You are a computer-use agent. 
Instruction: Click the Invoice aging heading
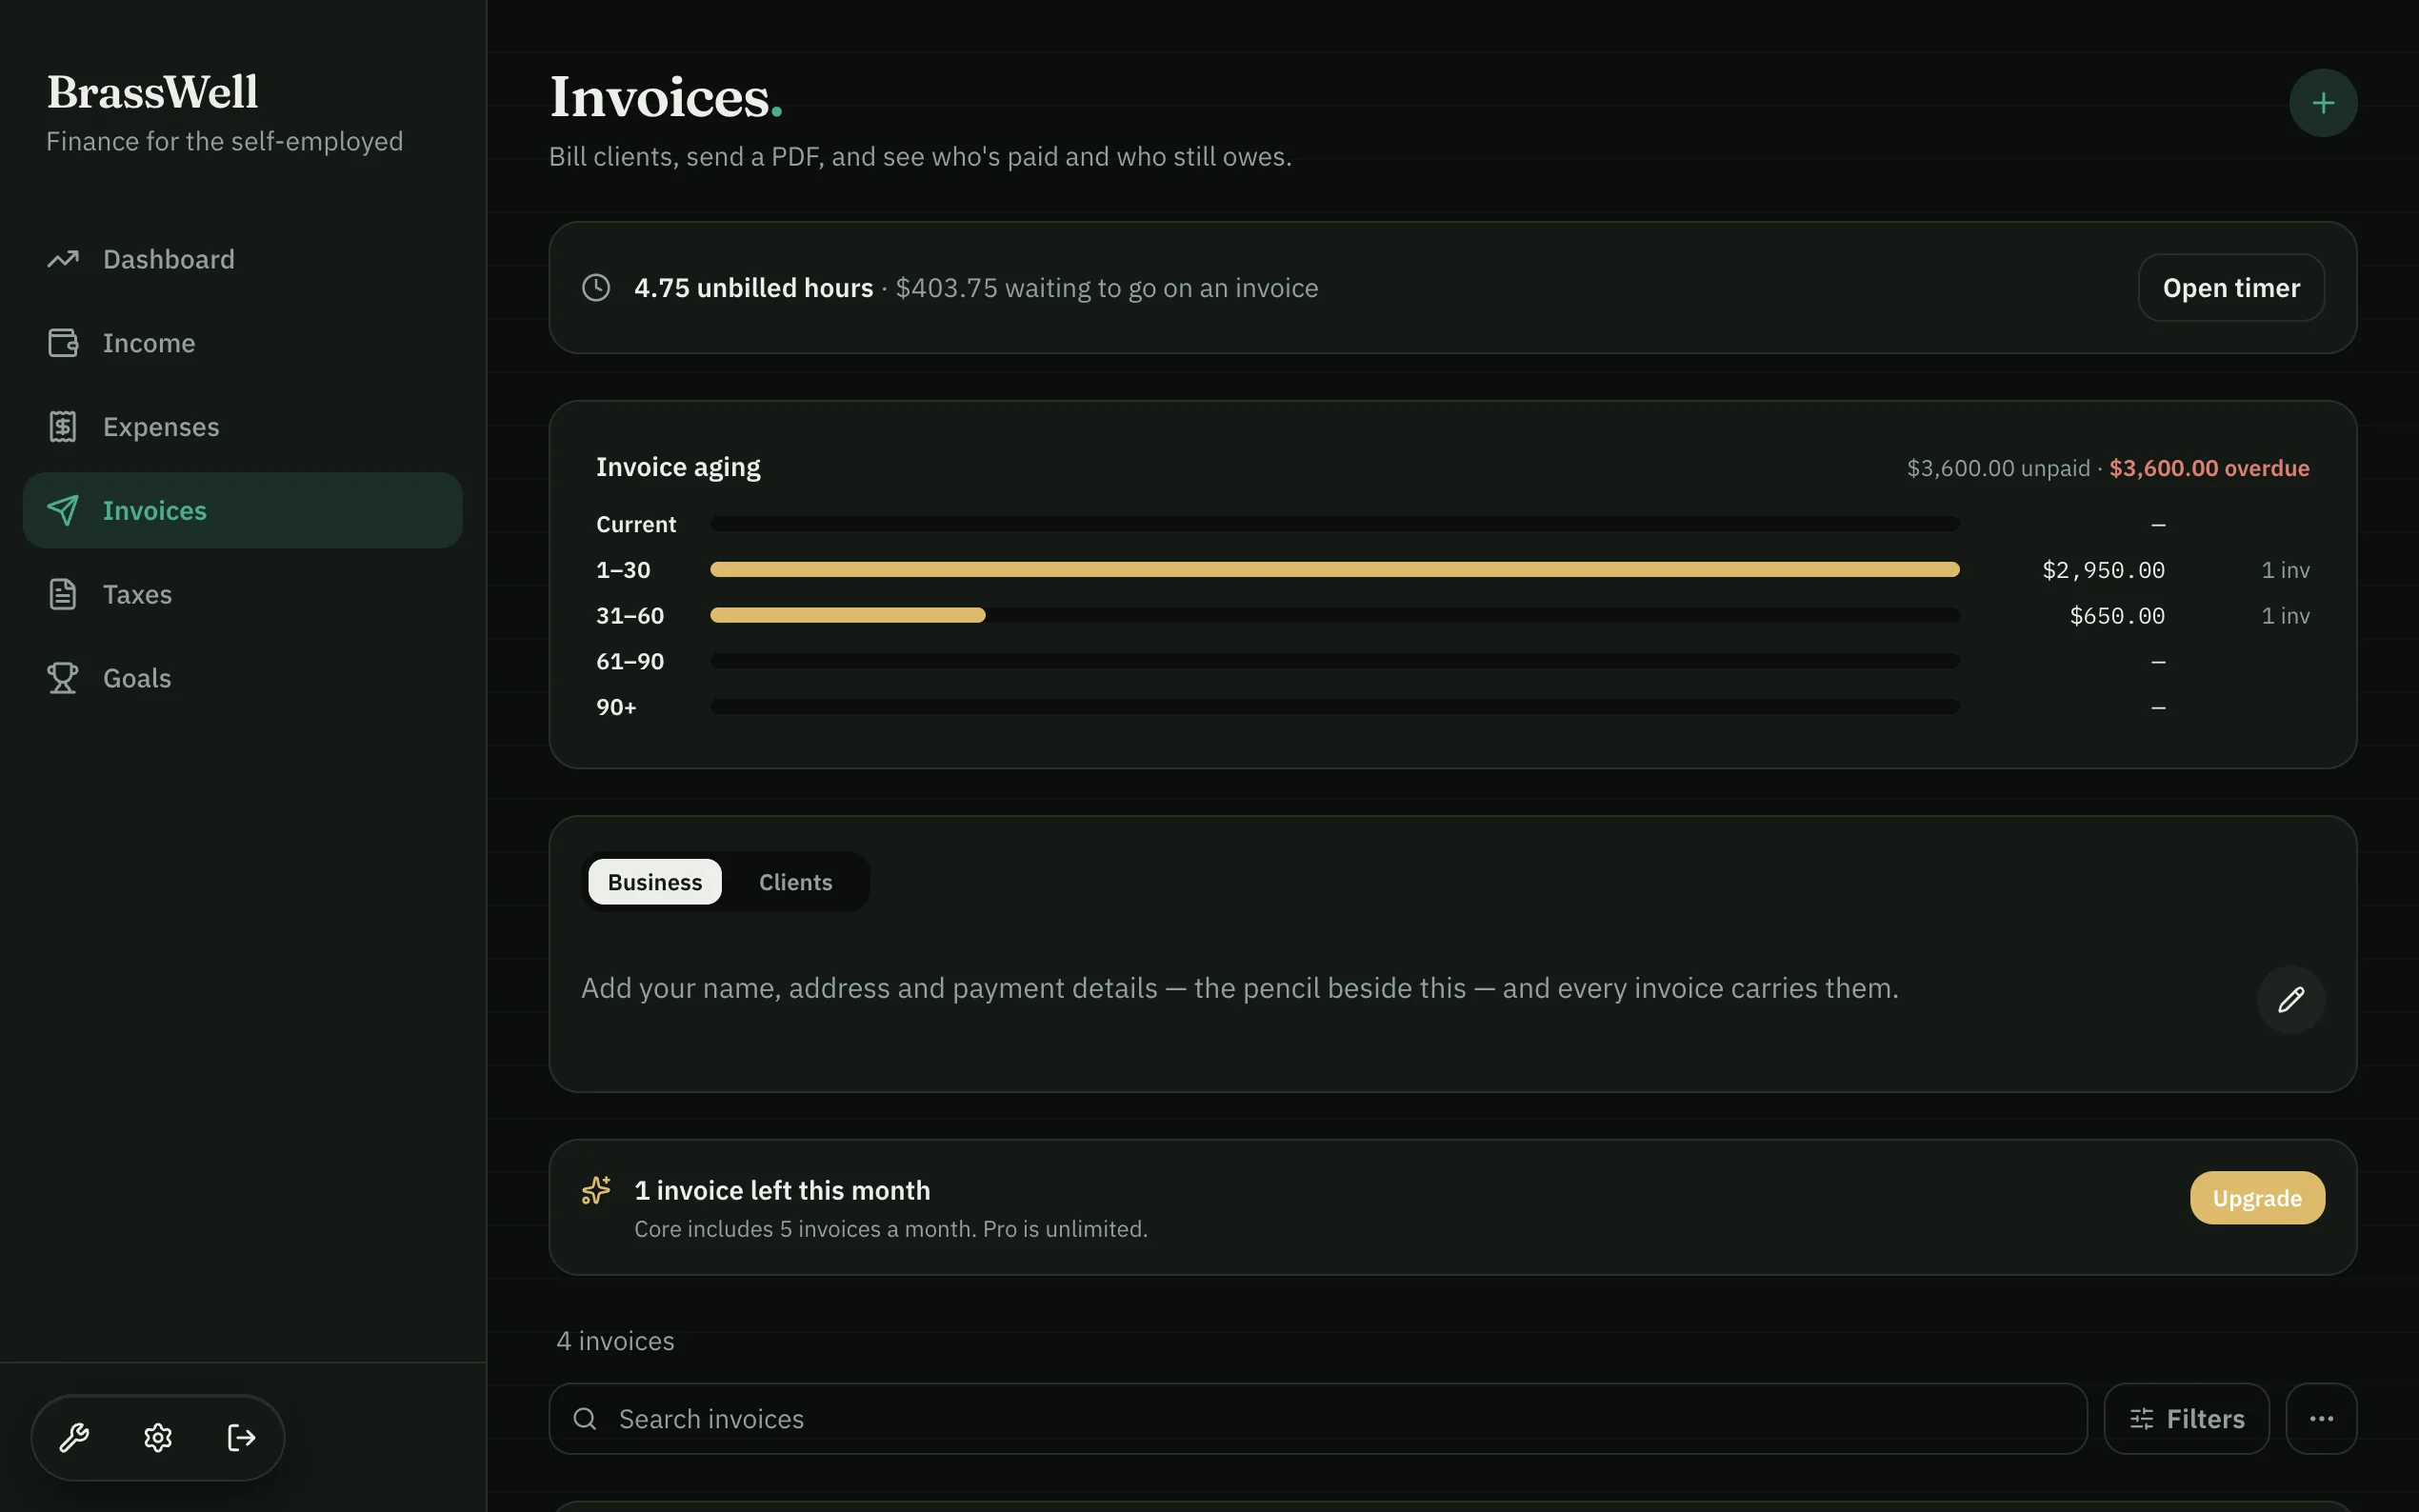click(678, 467)
